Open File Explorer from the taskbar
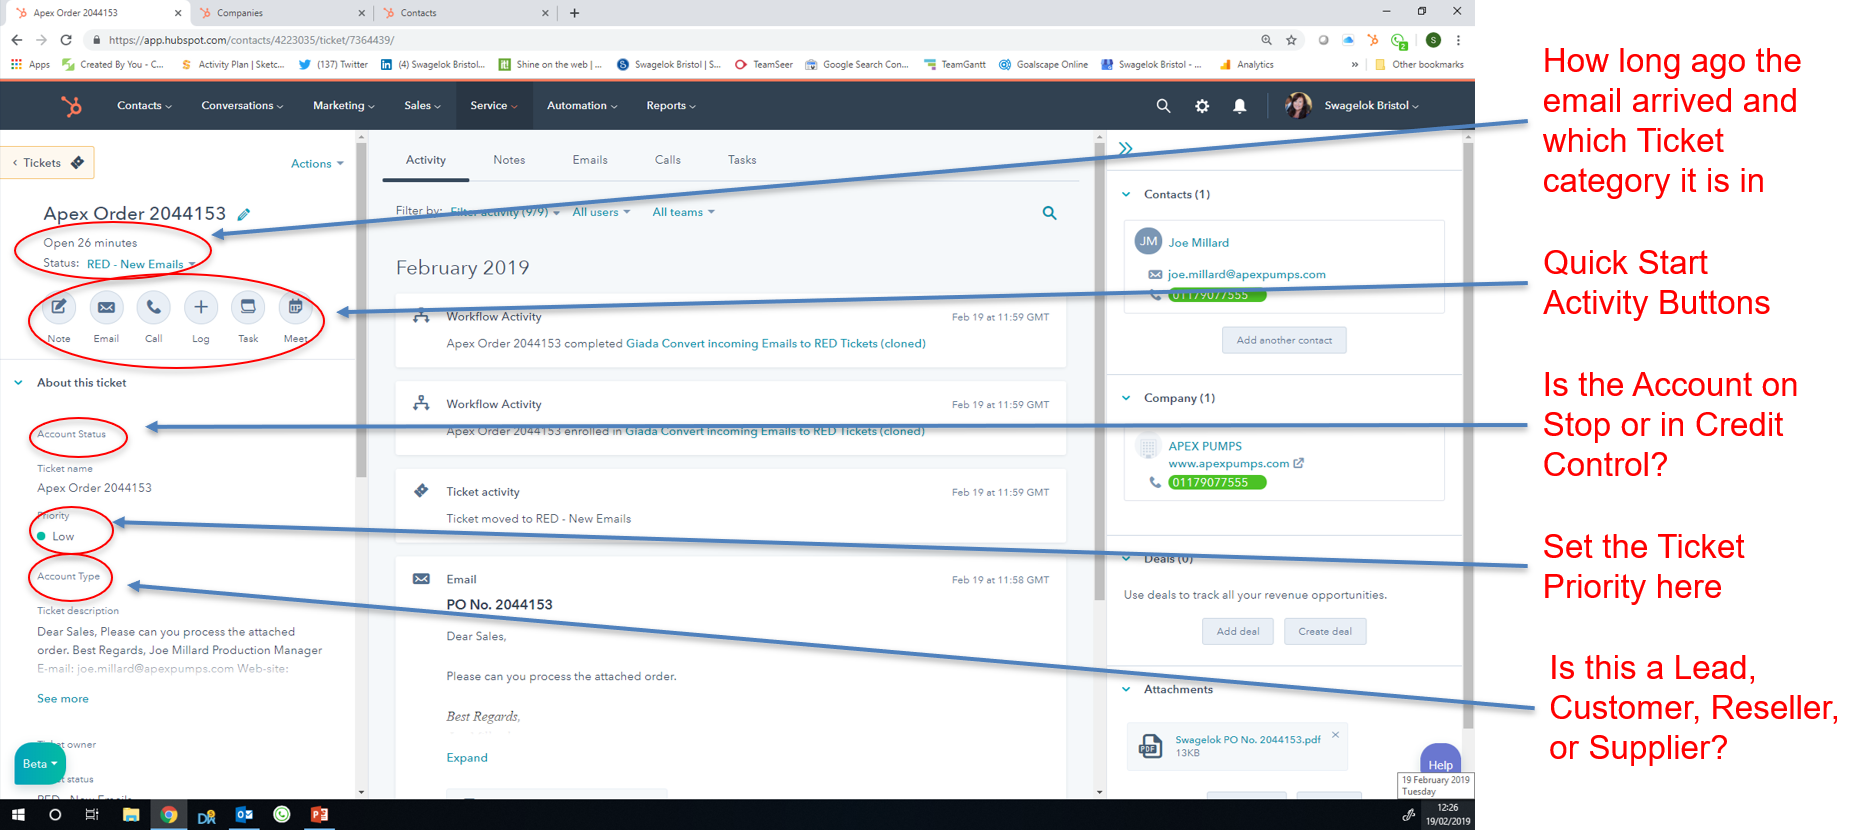 131,815
